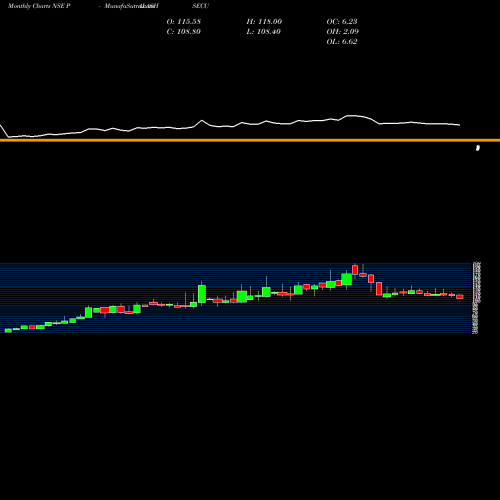Click the "OC: 6.23" value
The height and width of the screenshot is (500, 500).
pyautogui.click(x=342, y=21)
